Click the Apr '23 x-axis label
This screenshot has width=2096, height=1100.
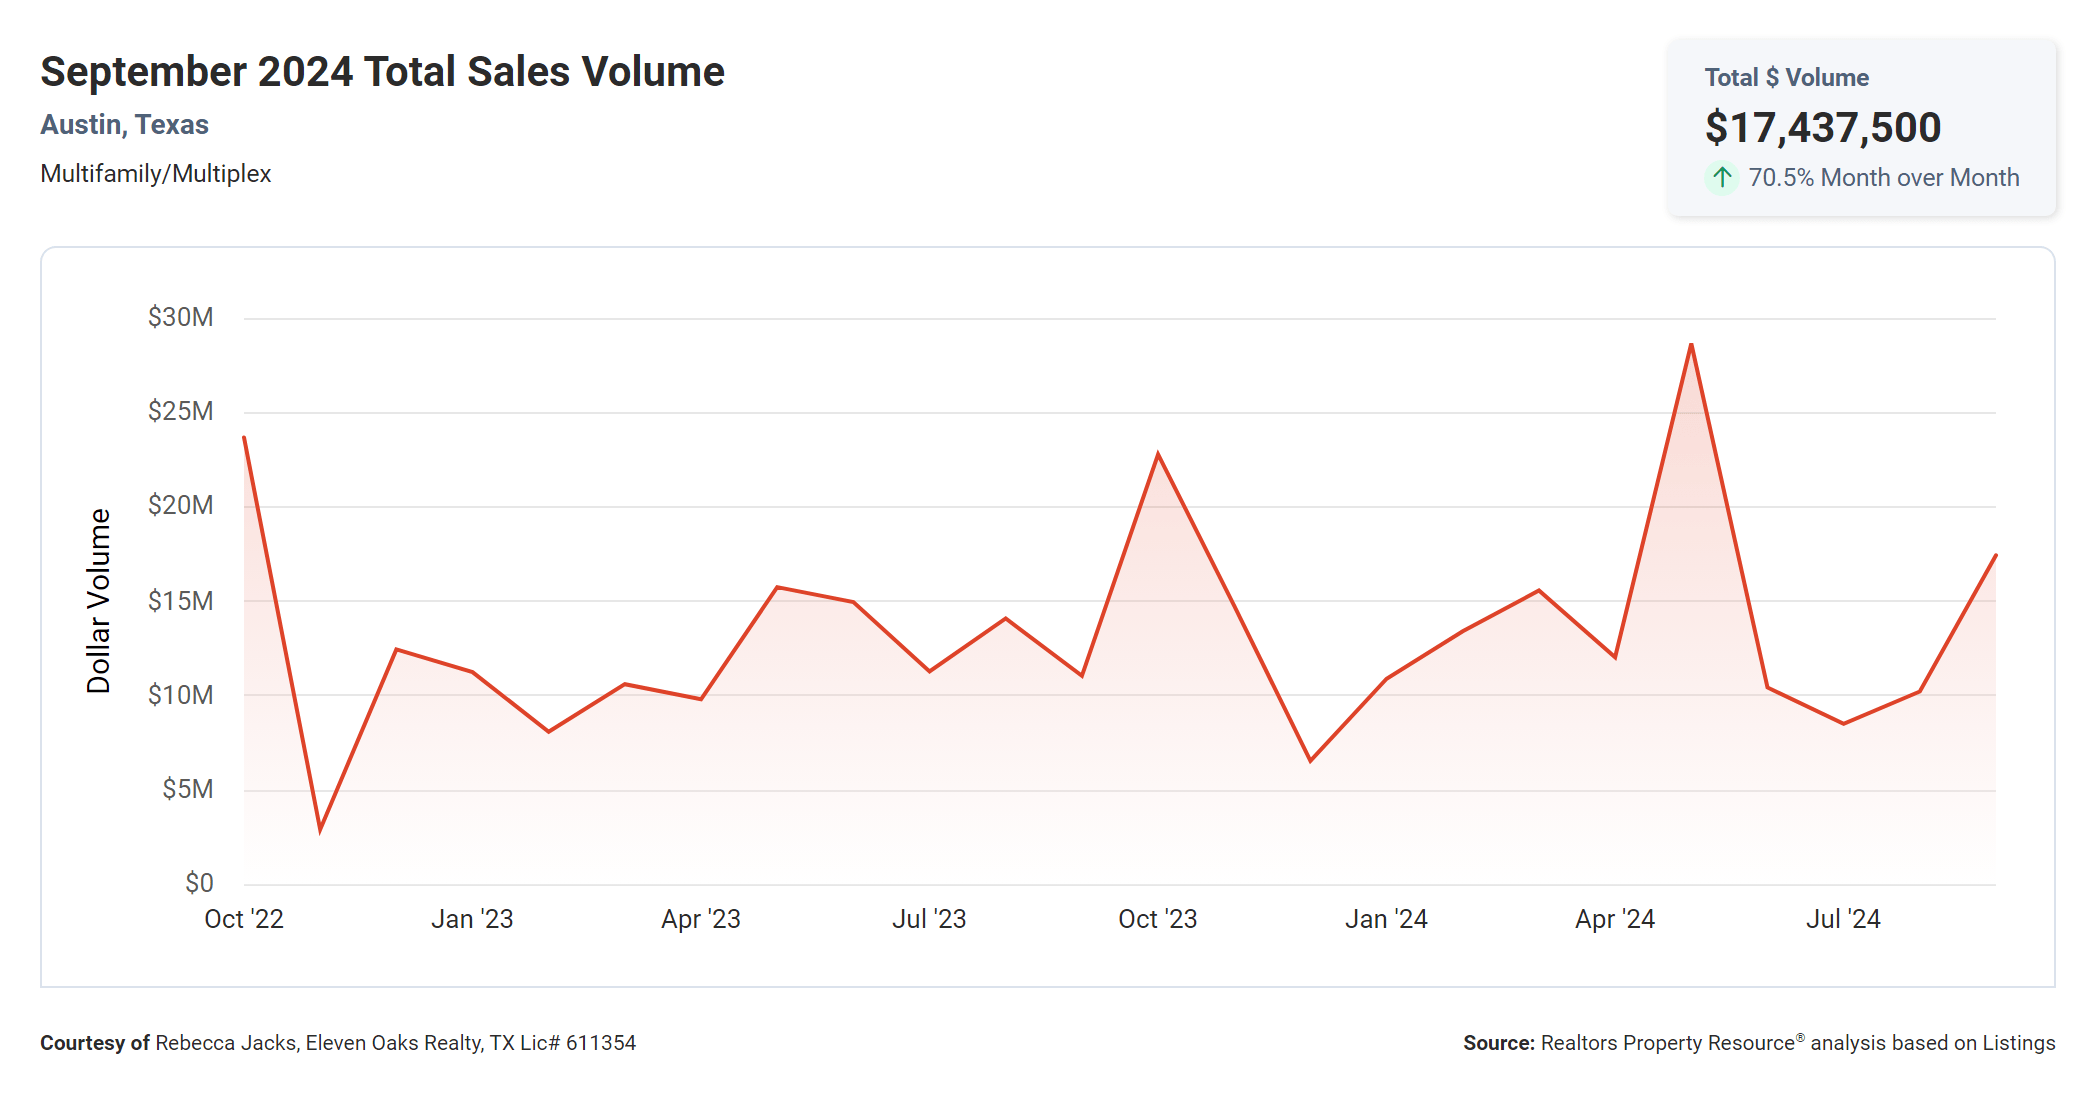tap(700, 919)
